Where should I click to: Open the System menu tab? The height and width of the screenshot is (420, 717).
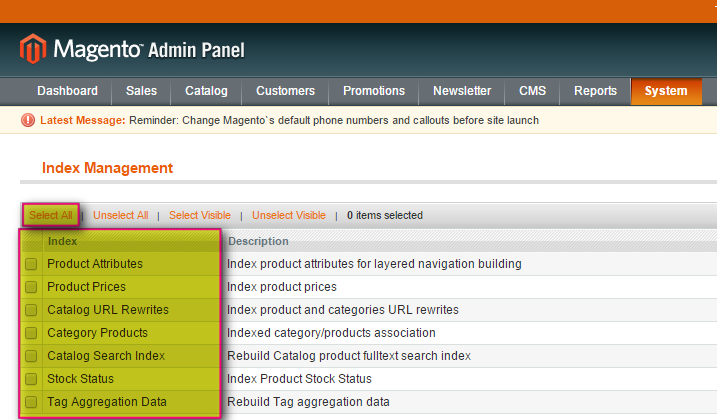pos(665,91)
